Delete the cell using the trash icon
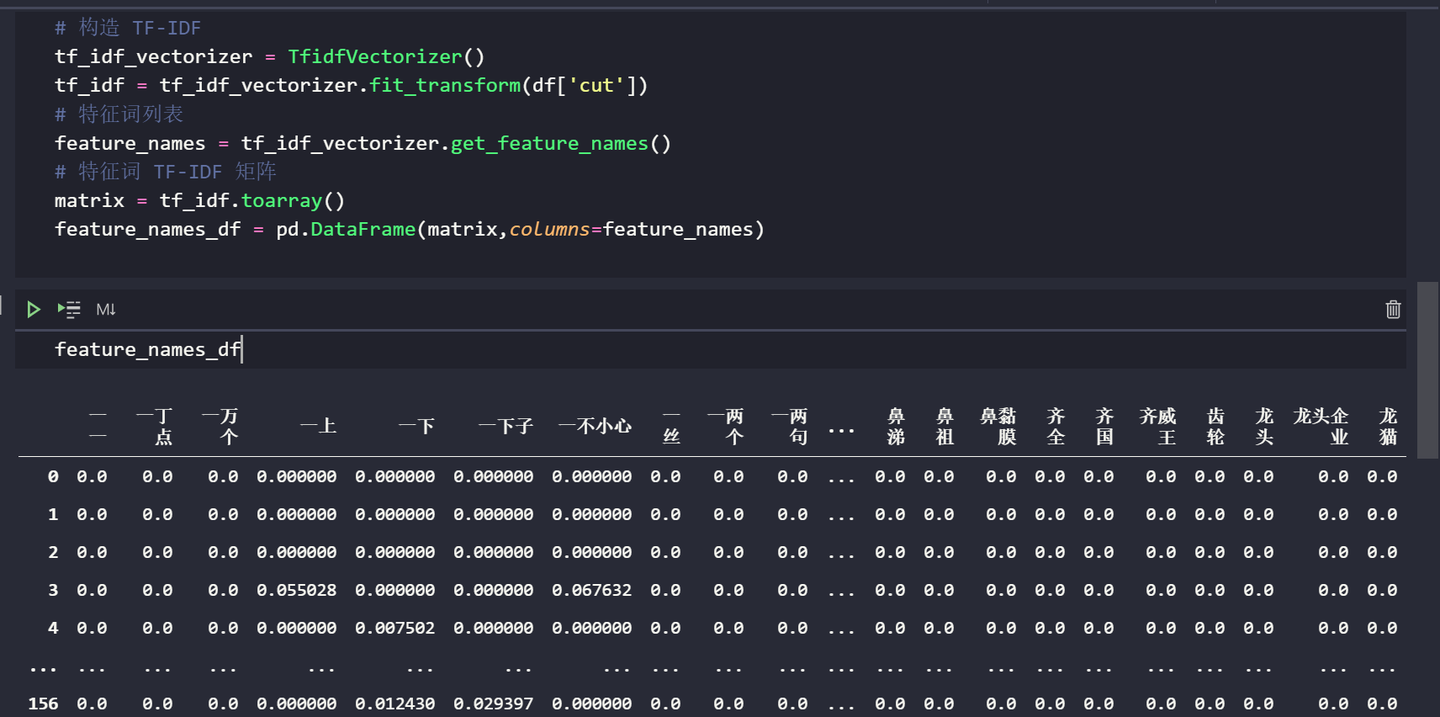This screenshot has height=717, width=1440. pos(1393,310)
